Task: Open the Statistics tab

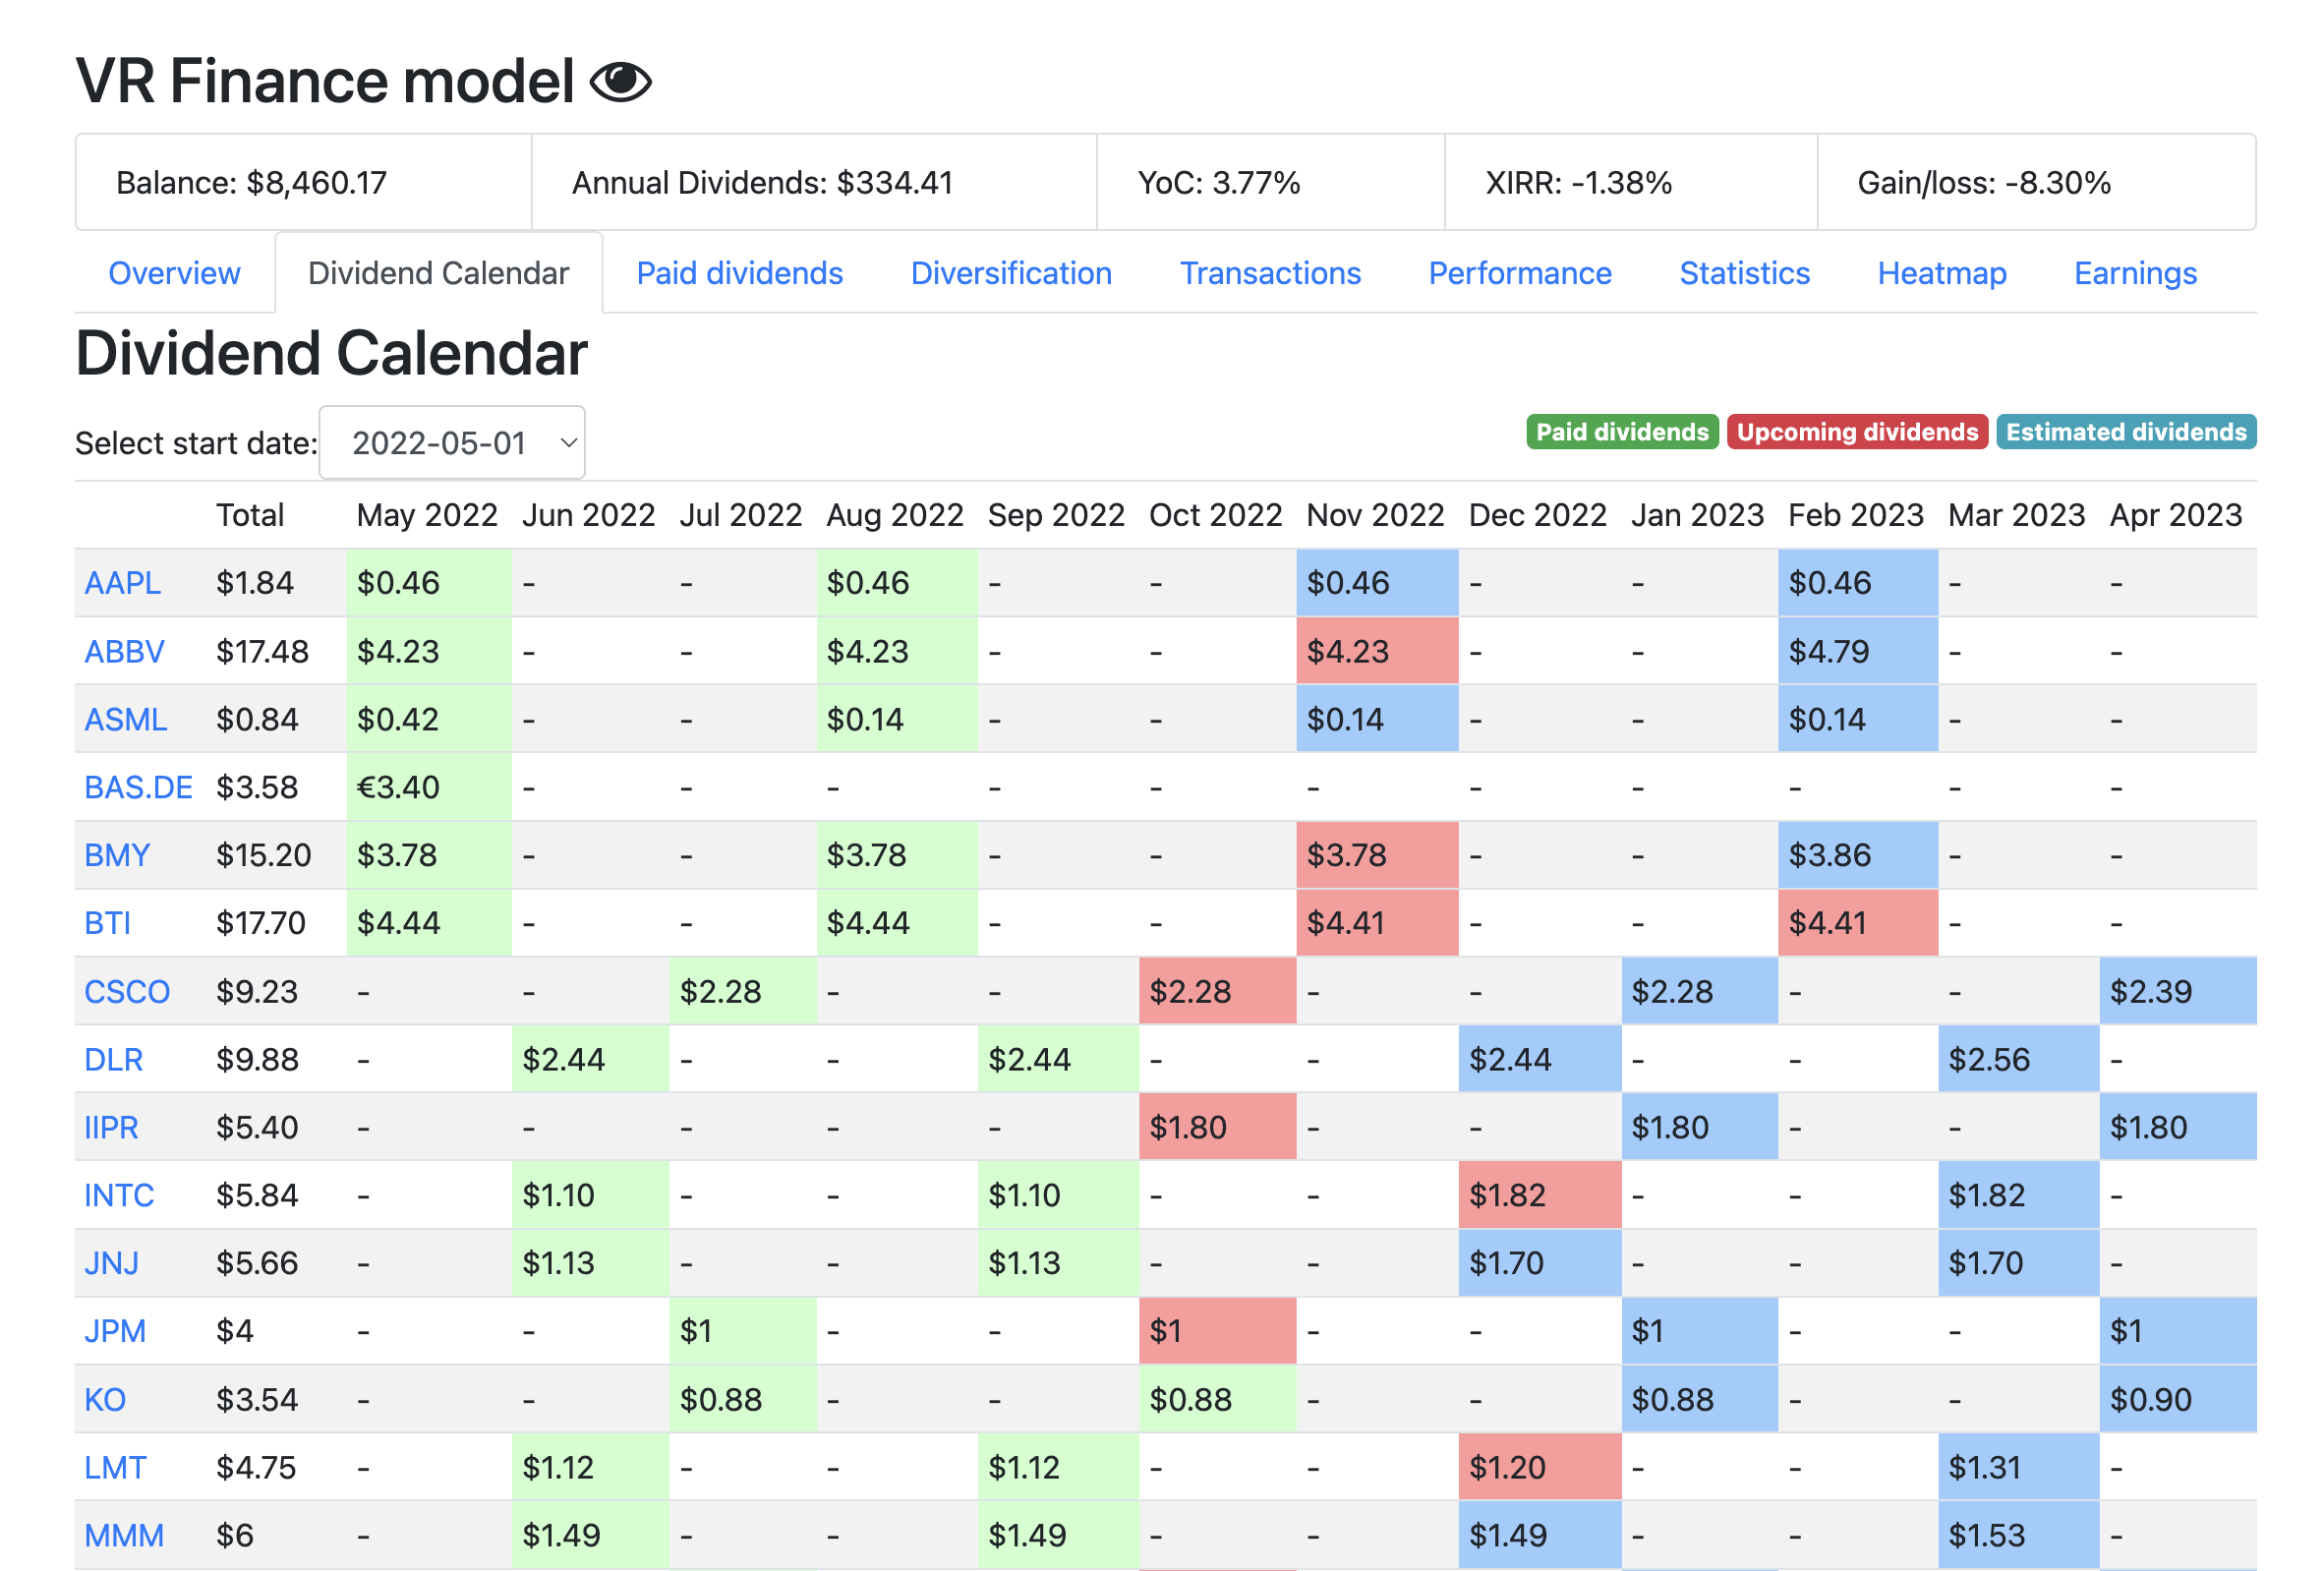Action: tap(1744, 273)
